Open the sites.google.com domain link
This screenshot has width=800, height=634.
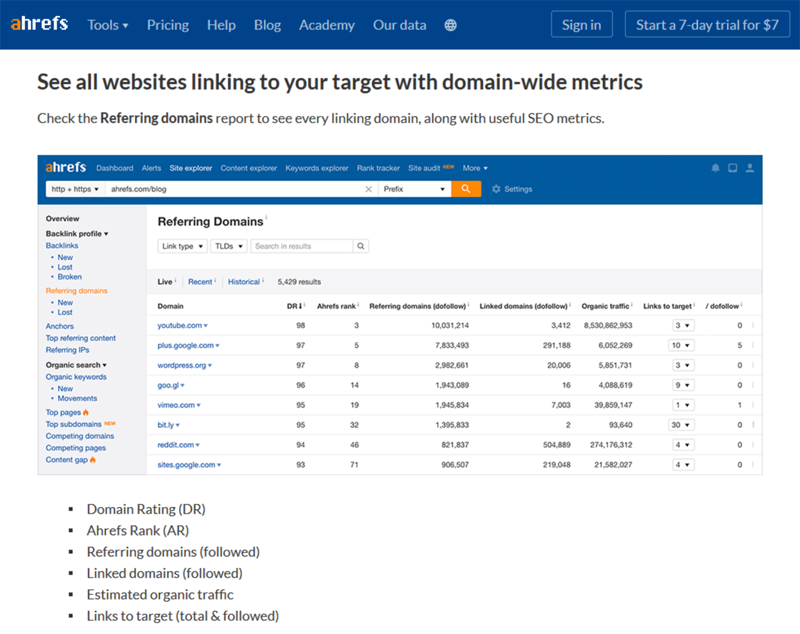186,465
